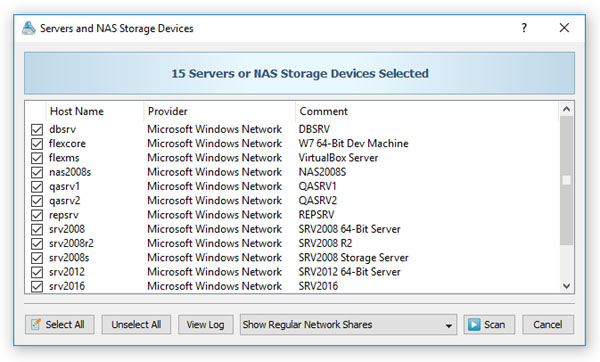Select the flexcore host name
This screenshot has height=362, width=600.
(67, 143)
